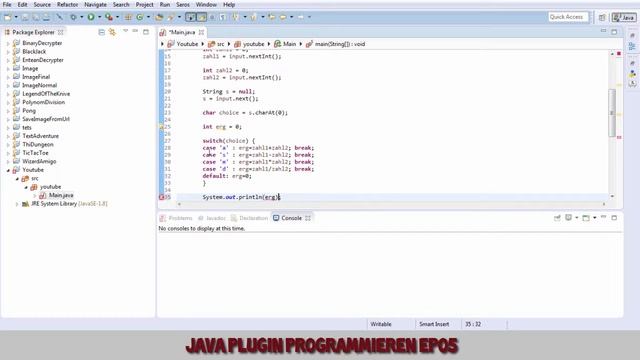
Task: Open the File menu
Action: click(7, 4)
